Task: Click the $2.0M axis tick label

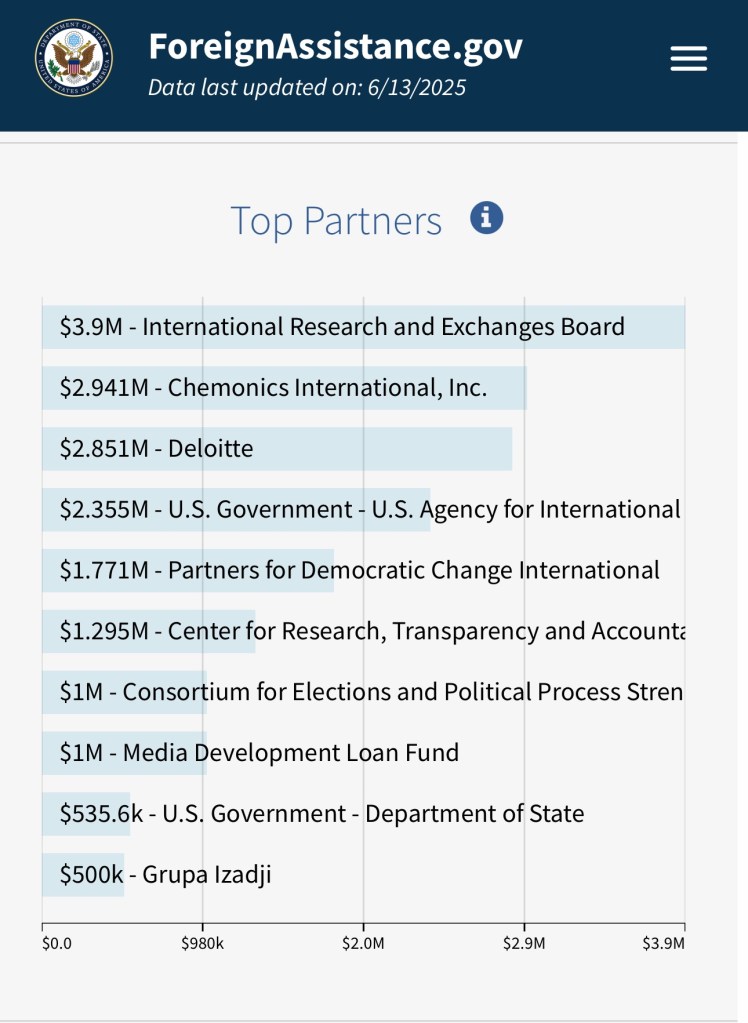Action: [363, 943]
